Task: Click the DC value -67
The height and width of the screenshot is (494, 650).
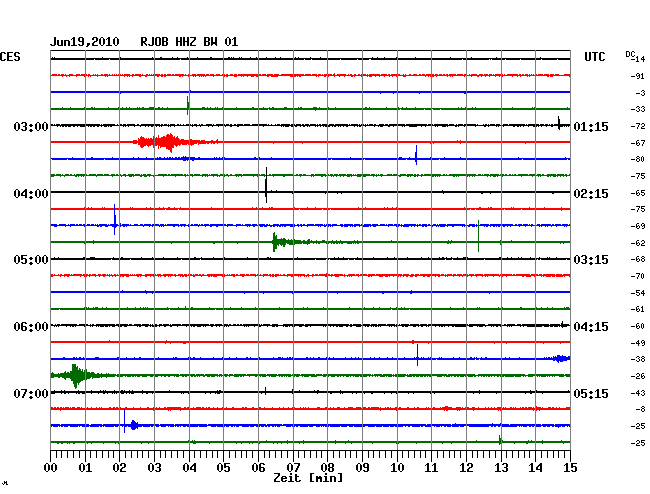Action: point(638,143)
